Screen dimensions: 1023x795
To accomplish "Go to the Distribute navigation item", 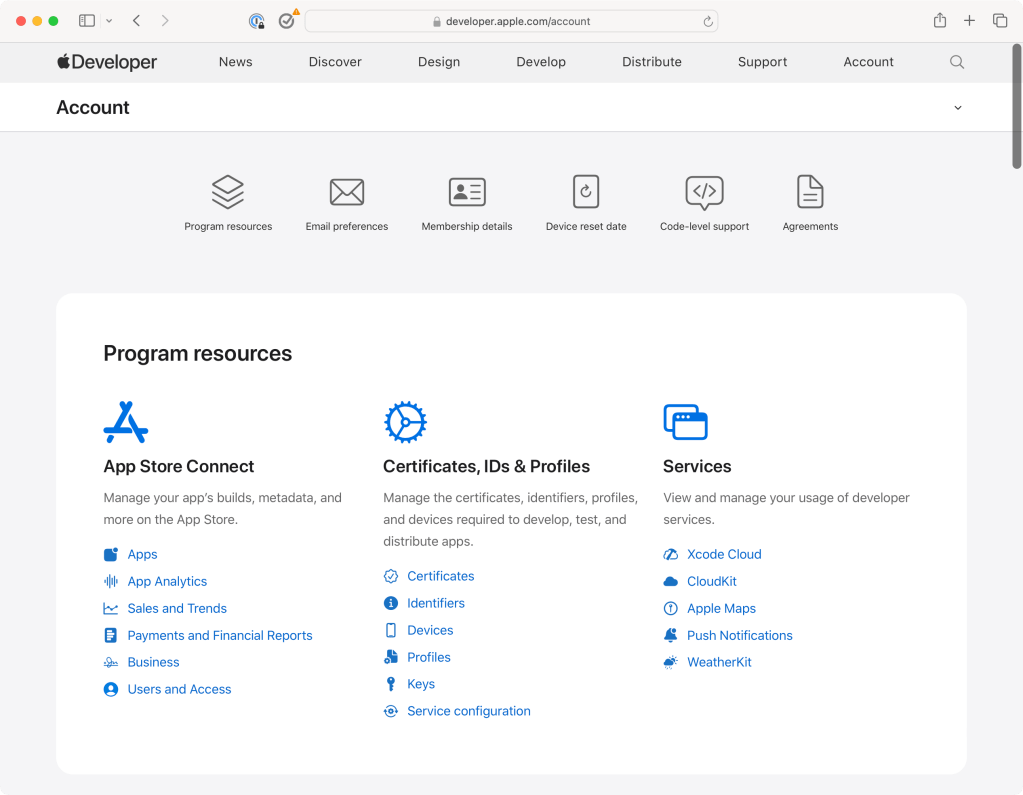I will (x=652, y=62).
